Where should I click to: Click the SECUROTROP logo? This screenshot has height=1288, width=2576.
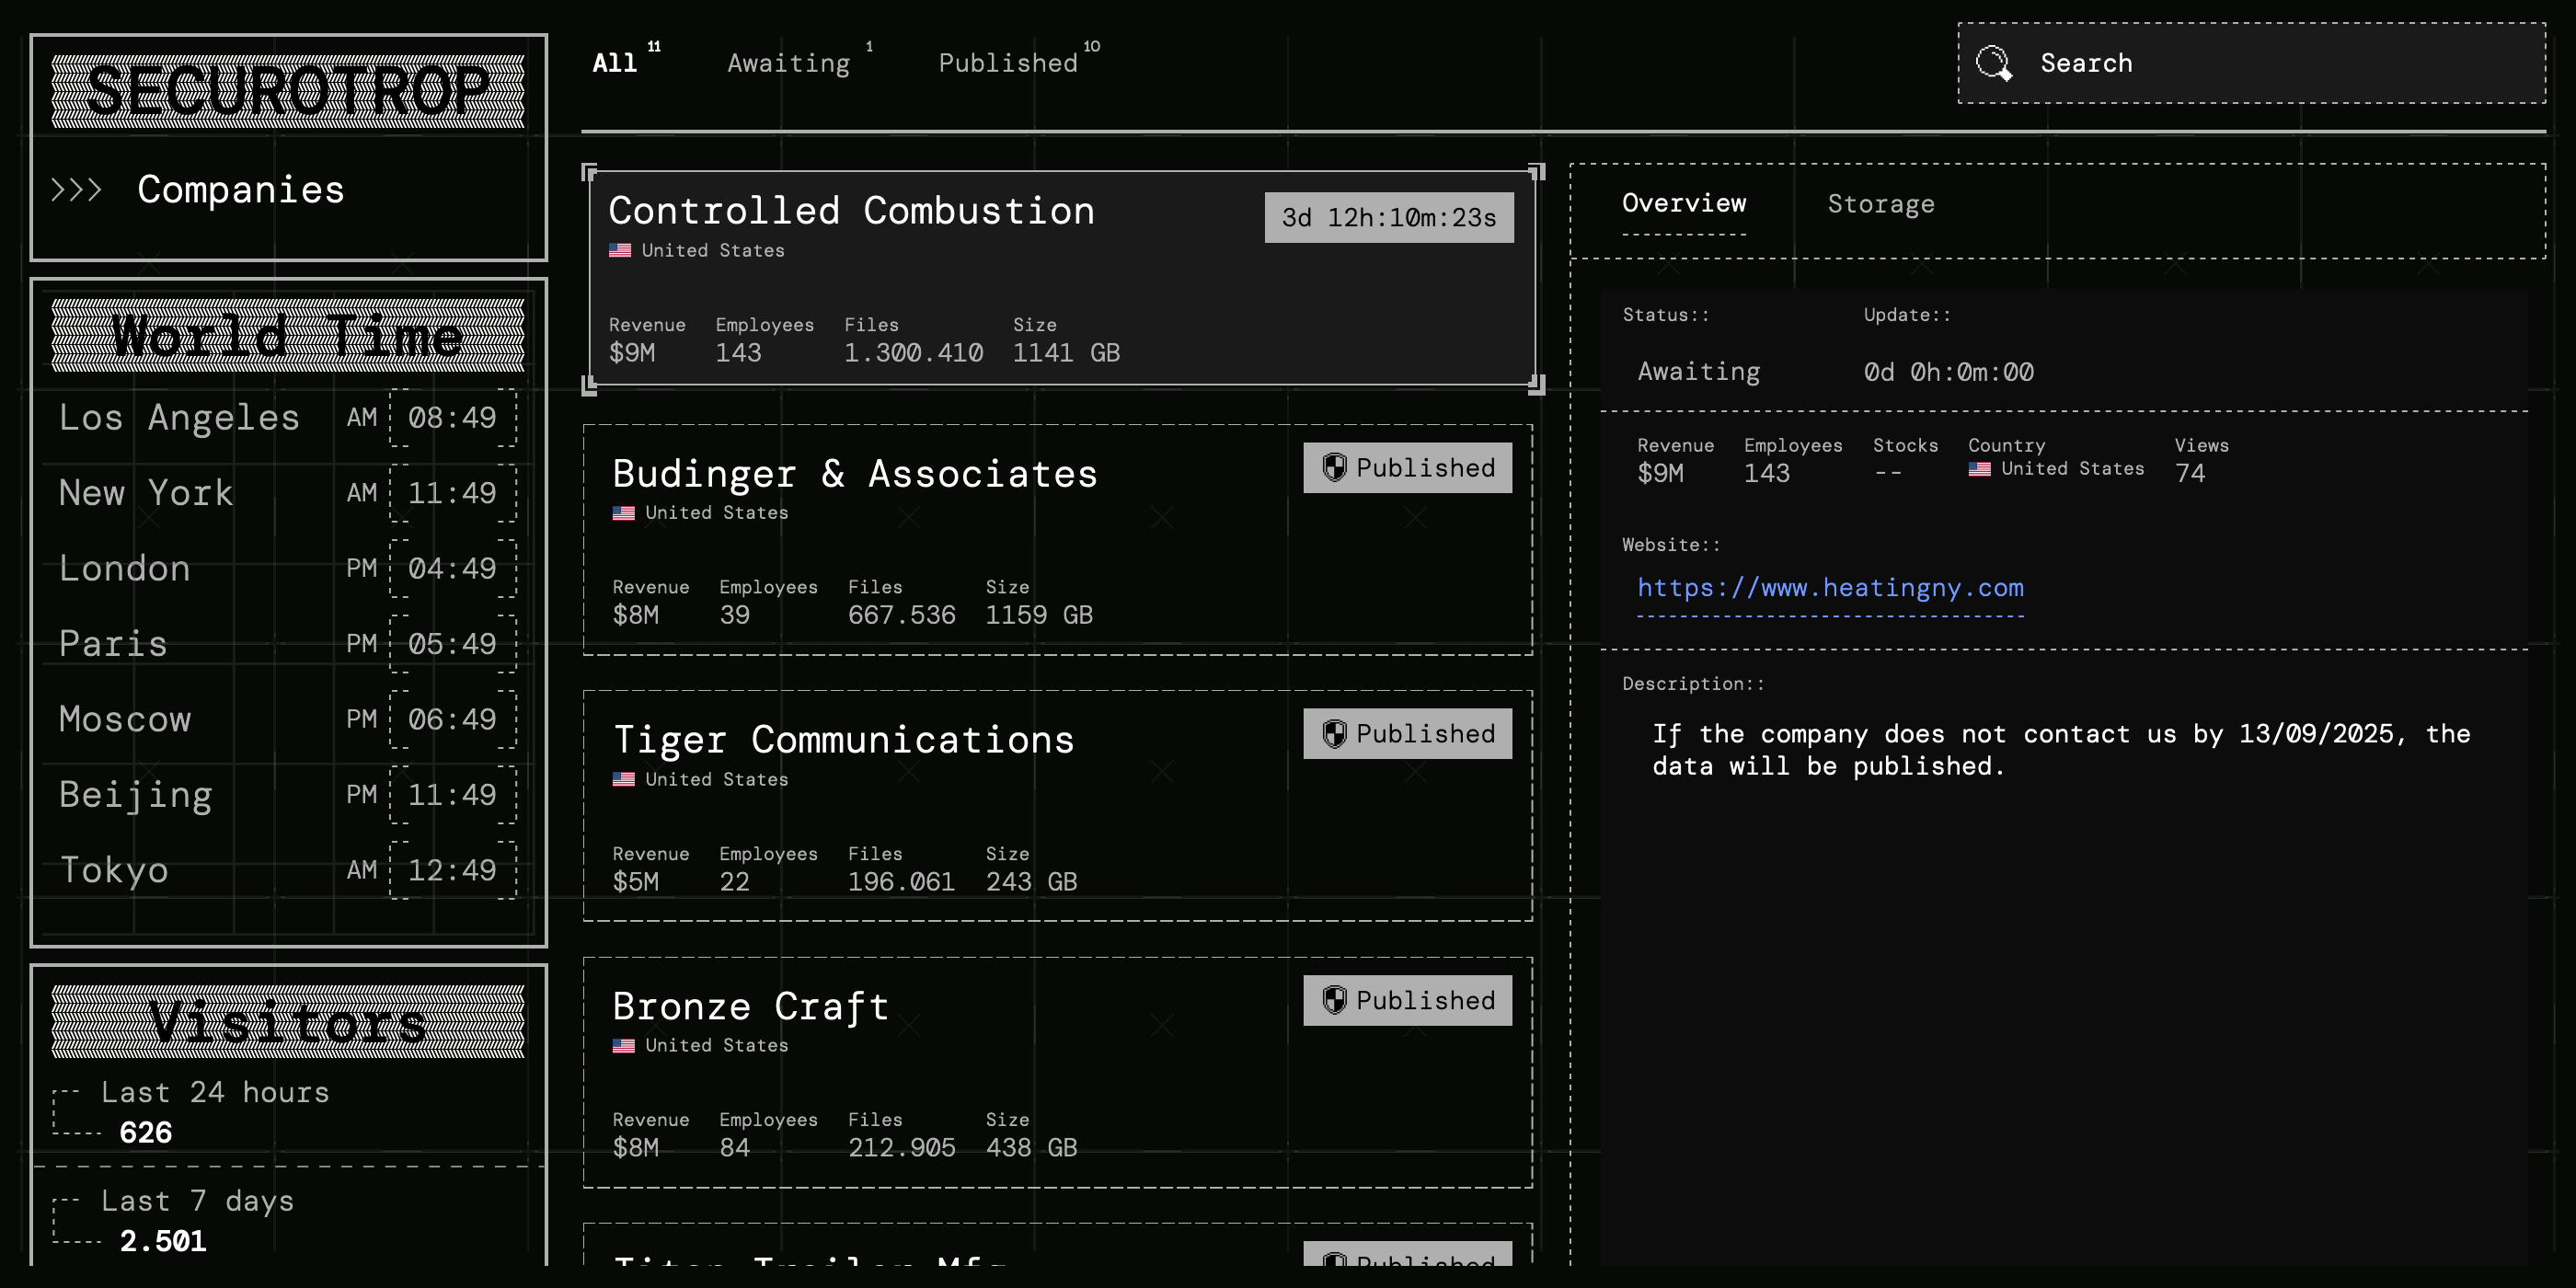pyautogui.click(x=288, y=91)
